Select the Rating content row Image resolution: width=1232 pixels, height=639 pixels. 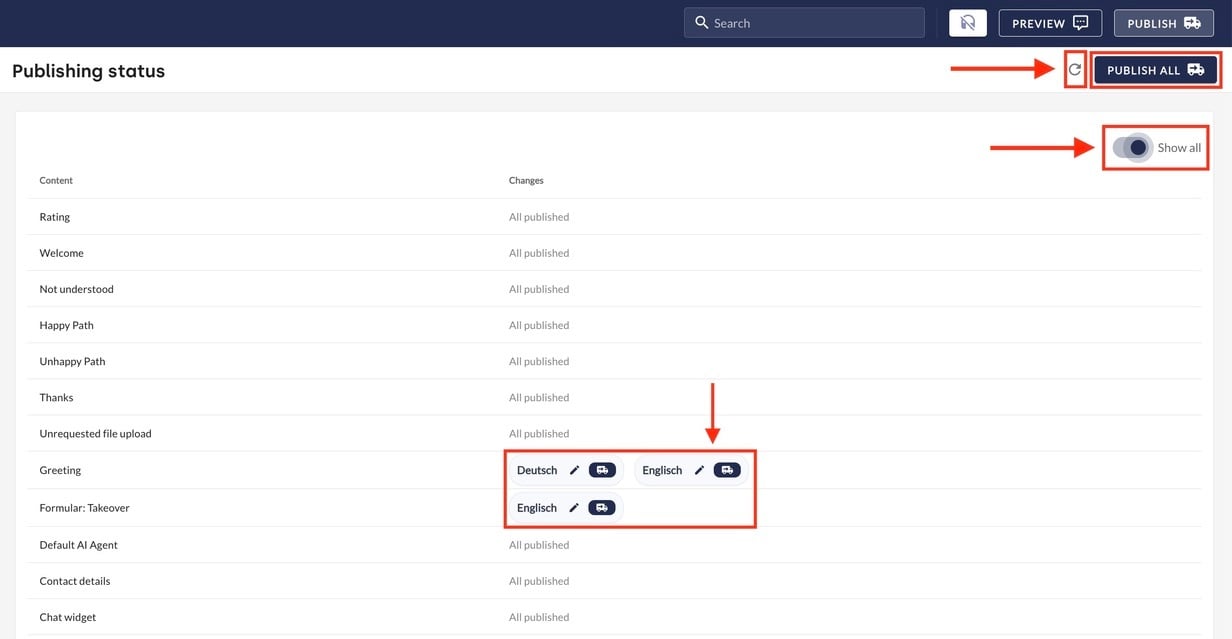(55, 217)
